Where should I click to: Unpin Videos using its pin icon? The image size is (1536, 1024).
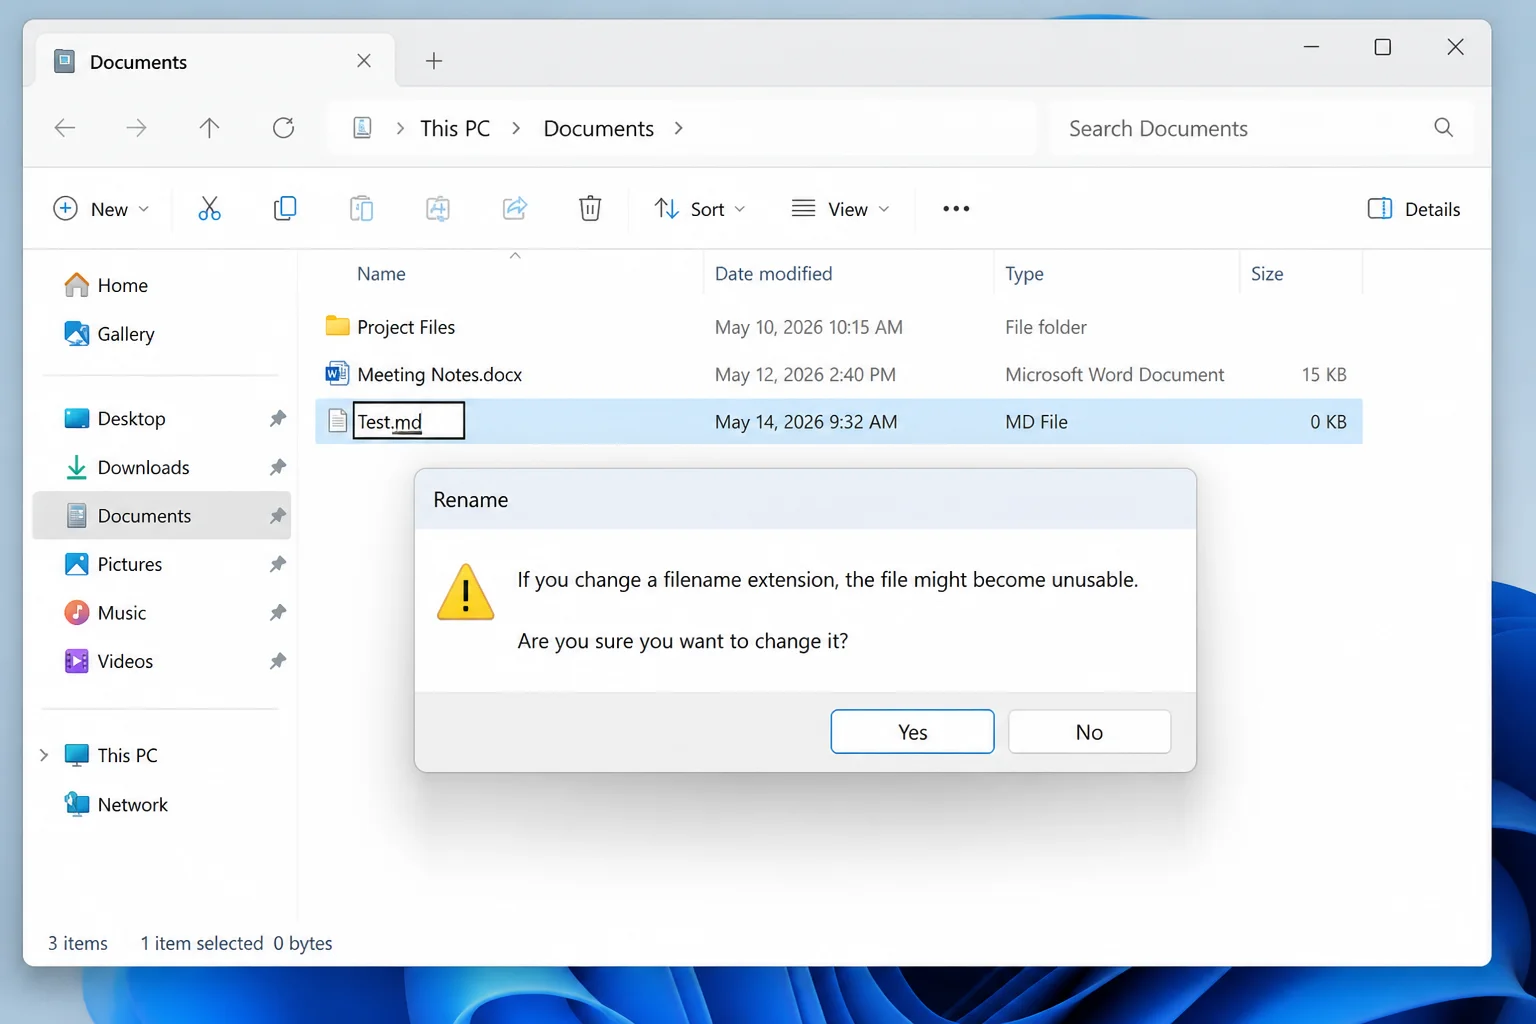coord(278,661)
